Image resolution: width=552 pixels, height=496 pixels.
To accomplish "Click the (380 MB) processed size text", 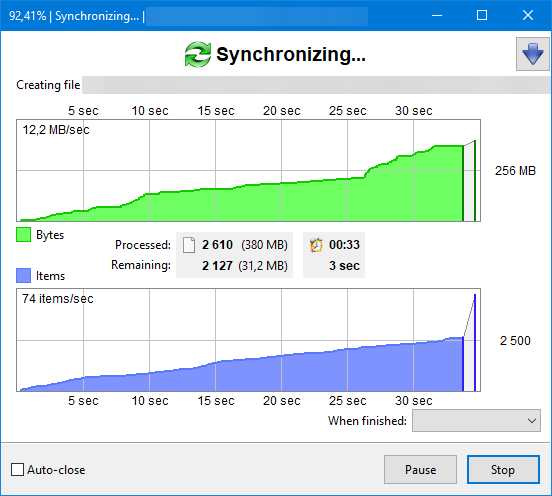I will click(x=264, y=245).
